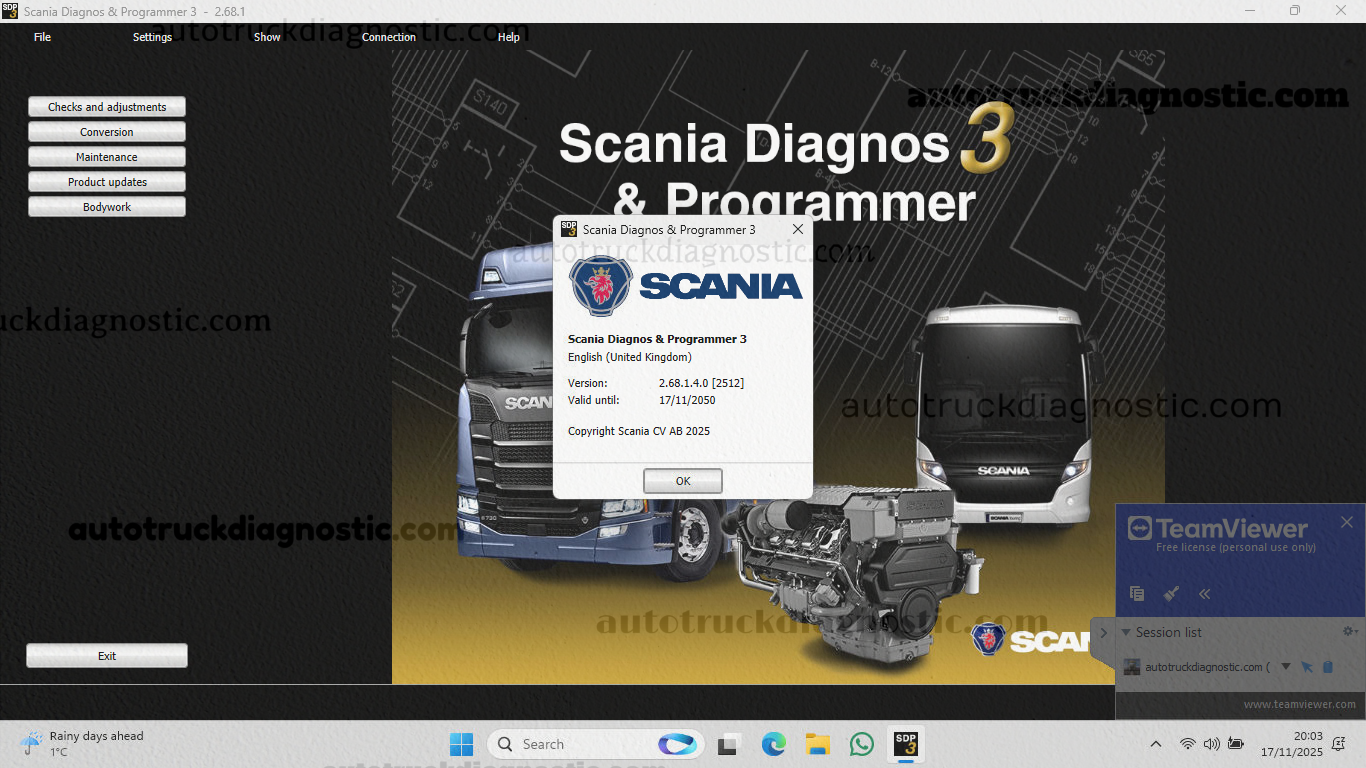Select the TeamViewer whiteboard brush icon
Viewport: 1366px width, 768px height.
coord(1170,593)
